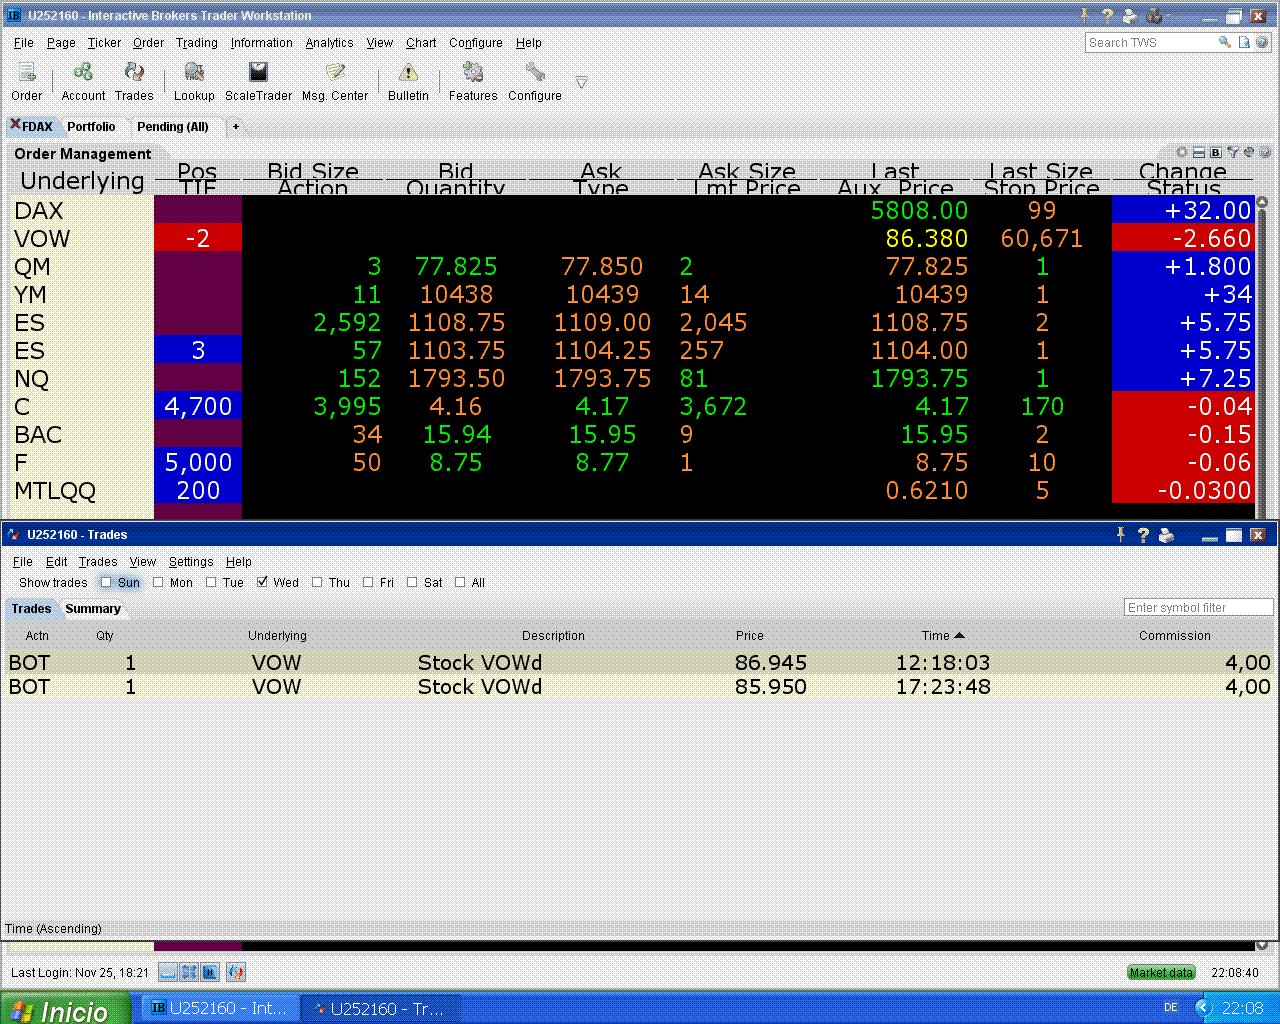Click the printer icon in Trades window
This screenshot has width=1280, height=1024.
click(x=1166, y=535)
